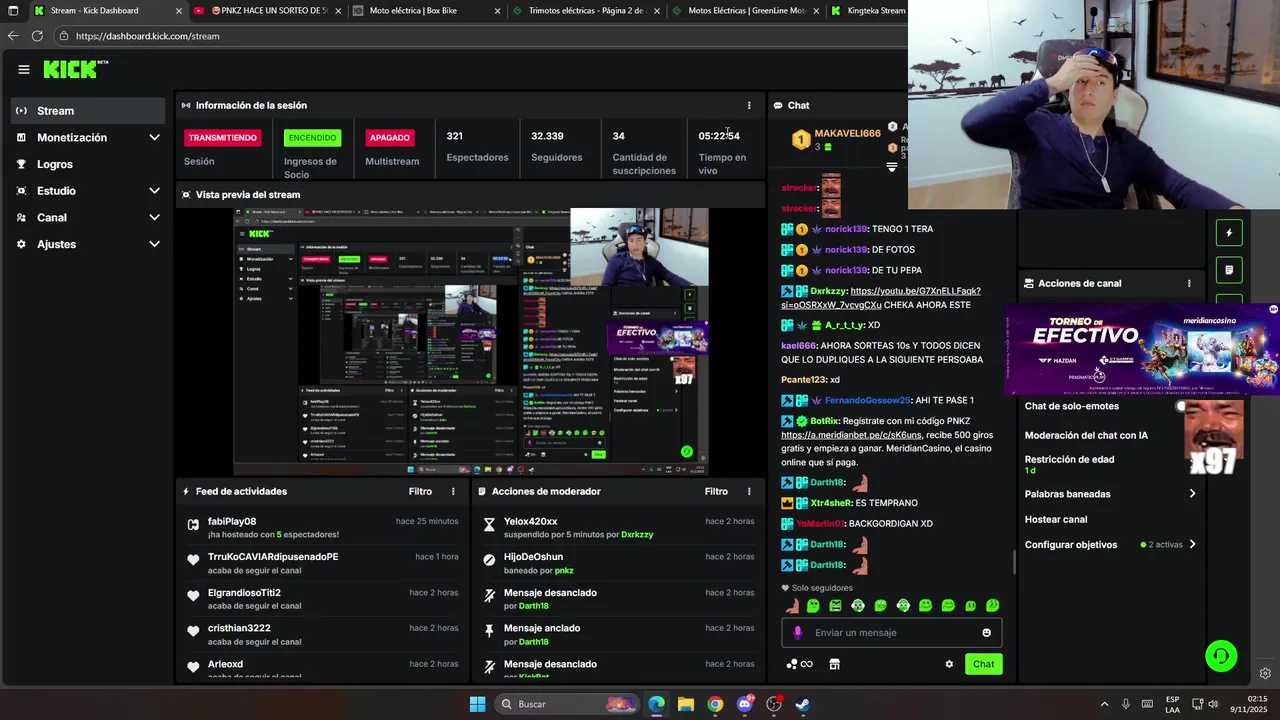Send the pointing hand quick emote
The height and width of the screenshot is (720, 1280).
tap(793, 605)
